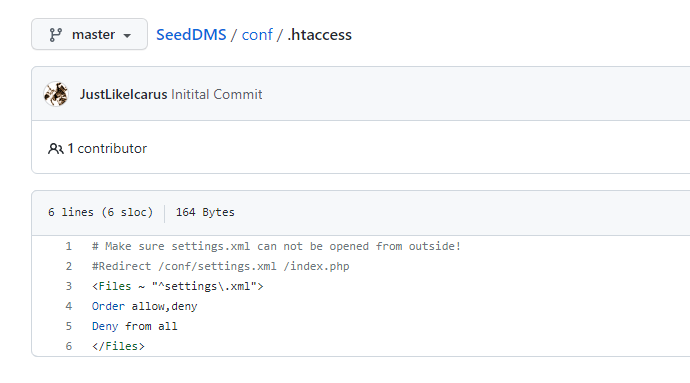Viewport: 690px width, 383px height.
Task: Select line number 1
Action: tap(69, 246)
